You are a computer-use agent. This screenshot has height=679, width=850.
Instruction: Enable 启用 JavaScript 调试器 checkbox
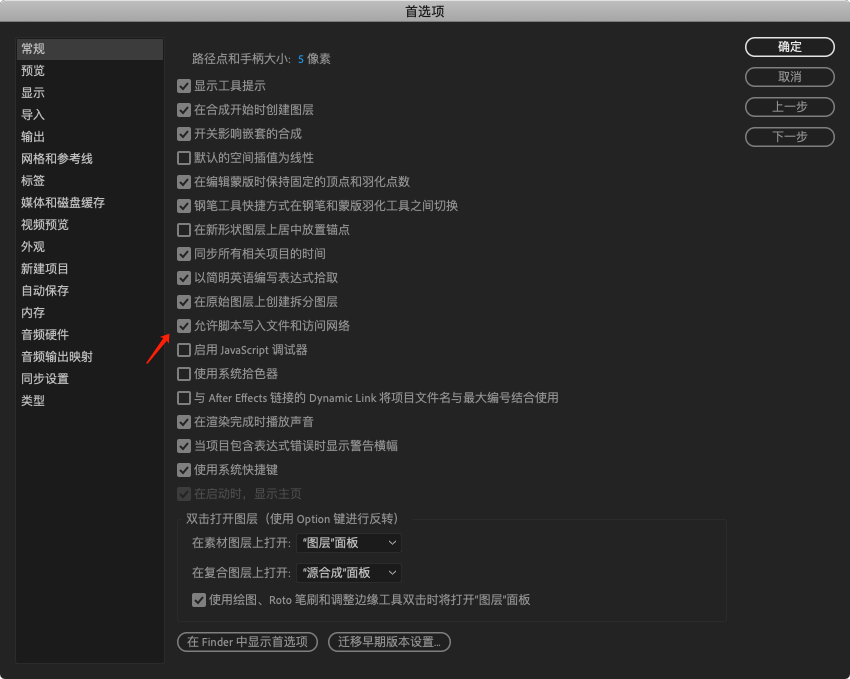pos(184,350)
